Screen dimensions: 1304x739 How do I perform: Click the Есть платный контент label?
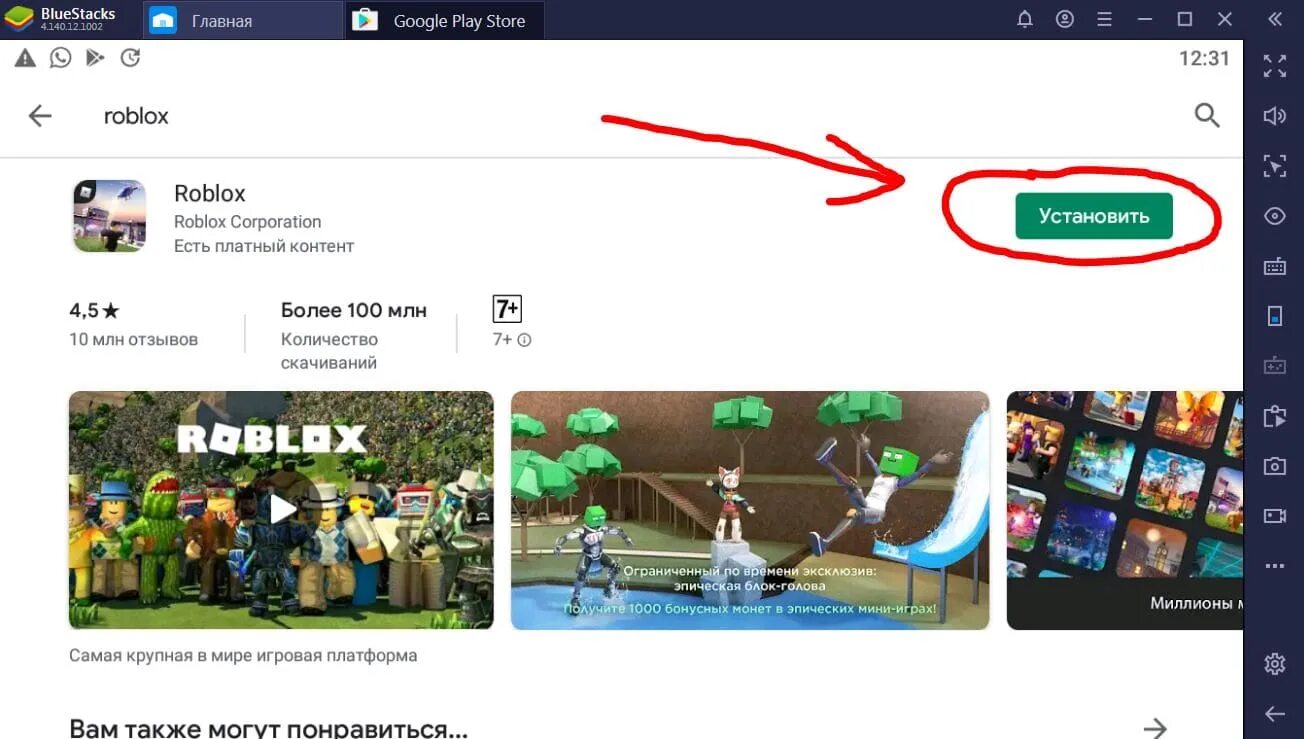coord(264,246)
